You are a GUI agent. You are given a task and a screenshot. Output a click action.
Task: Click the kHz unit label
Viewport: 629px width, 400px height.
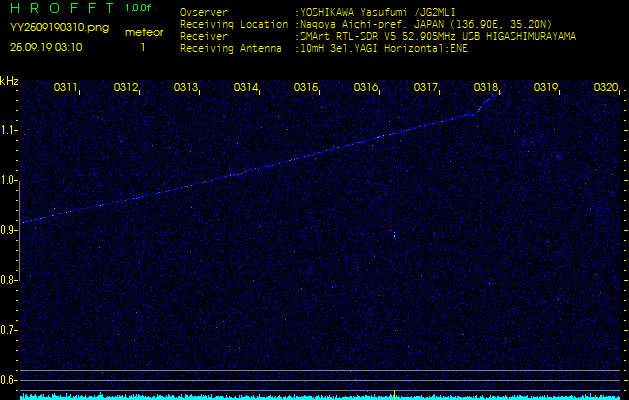pyautogui.click(x=9, y=80)
